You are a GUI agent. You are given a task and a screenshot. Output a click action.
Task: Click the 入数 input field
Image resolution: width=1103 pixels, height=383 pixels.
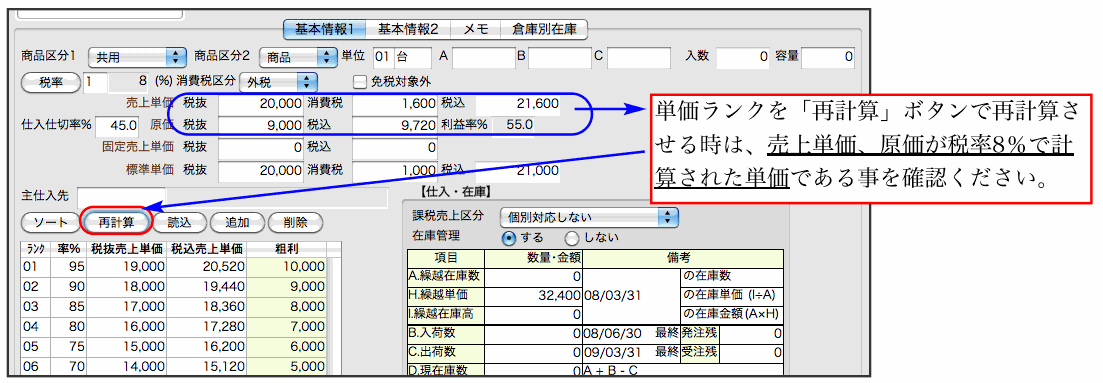(744, 57)
